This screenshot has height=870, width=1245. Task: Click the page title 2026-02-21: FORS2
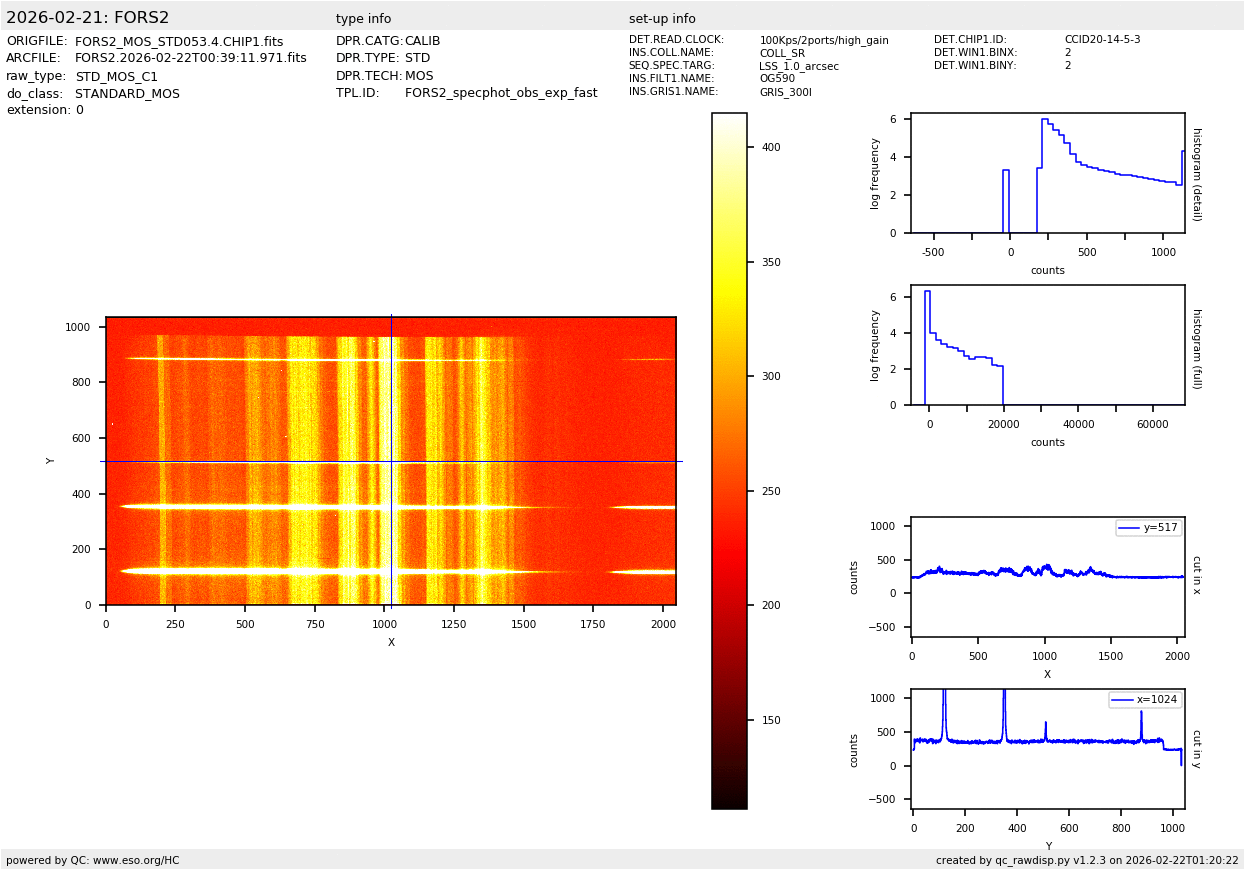(88, 18)
